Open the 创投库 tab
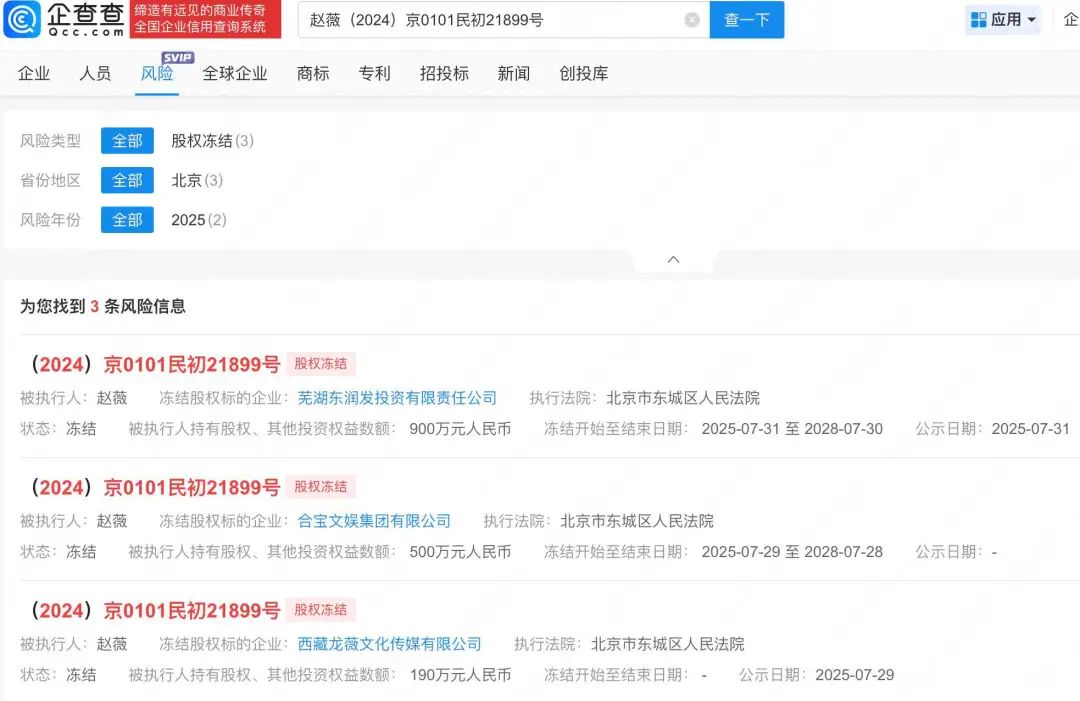The height and width of the screenshot is (701, 1080). pyautogui.click(x=583, y=74)
